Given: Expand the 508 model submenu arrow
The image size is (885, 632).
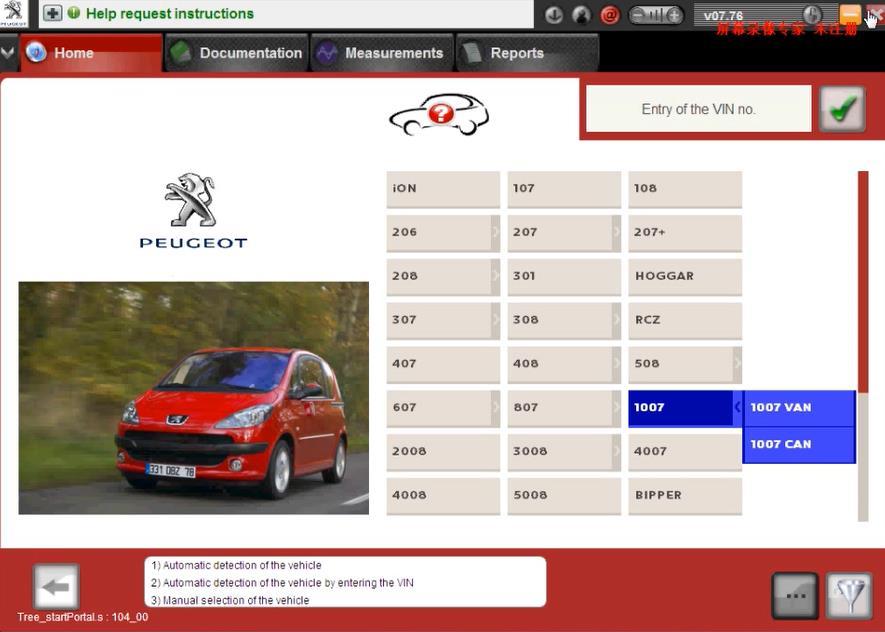Looking at the screenshot, I should [737, 364].
